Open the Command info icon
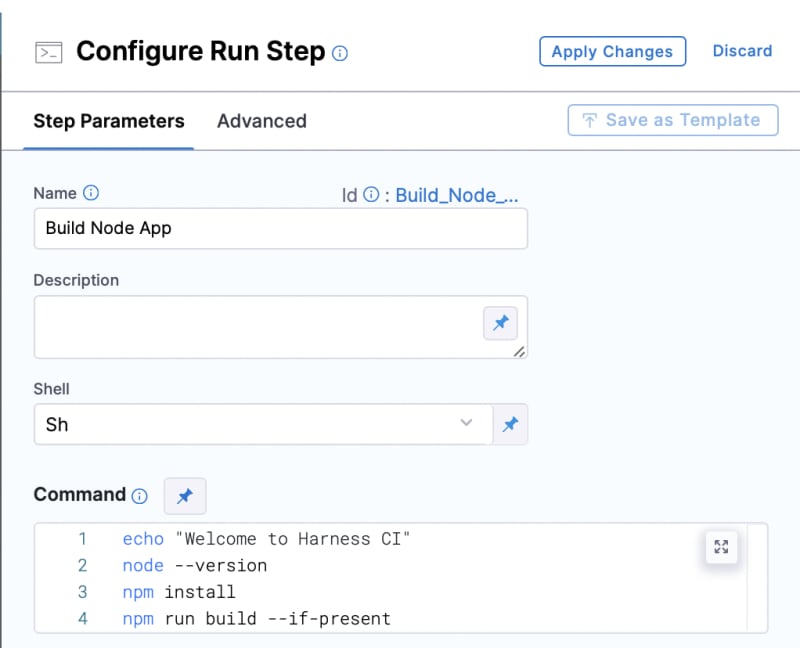 point(139,496)
